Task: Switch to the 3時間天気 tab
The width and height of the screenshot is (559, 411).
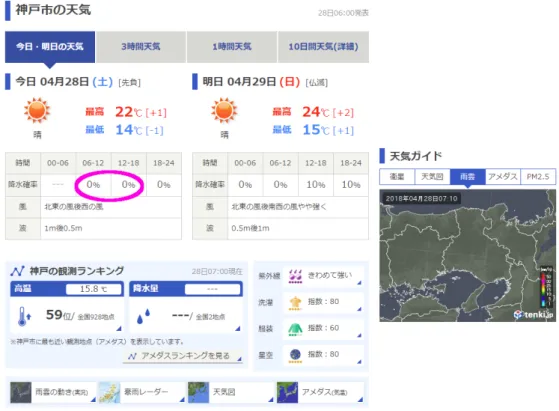Action: [141, 47]
